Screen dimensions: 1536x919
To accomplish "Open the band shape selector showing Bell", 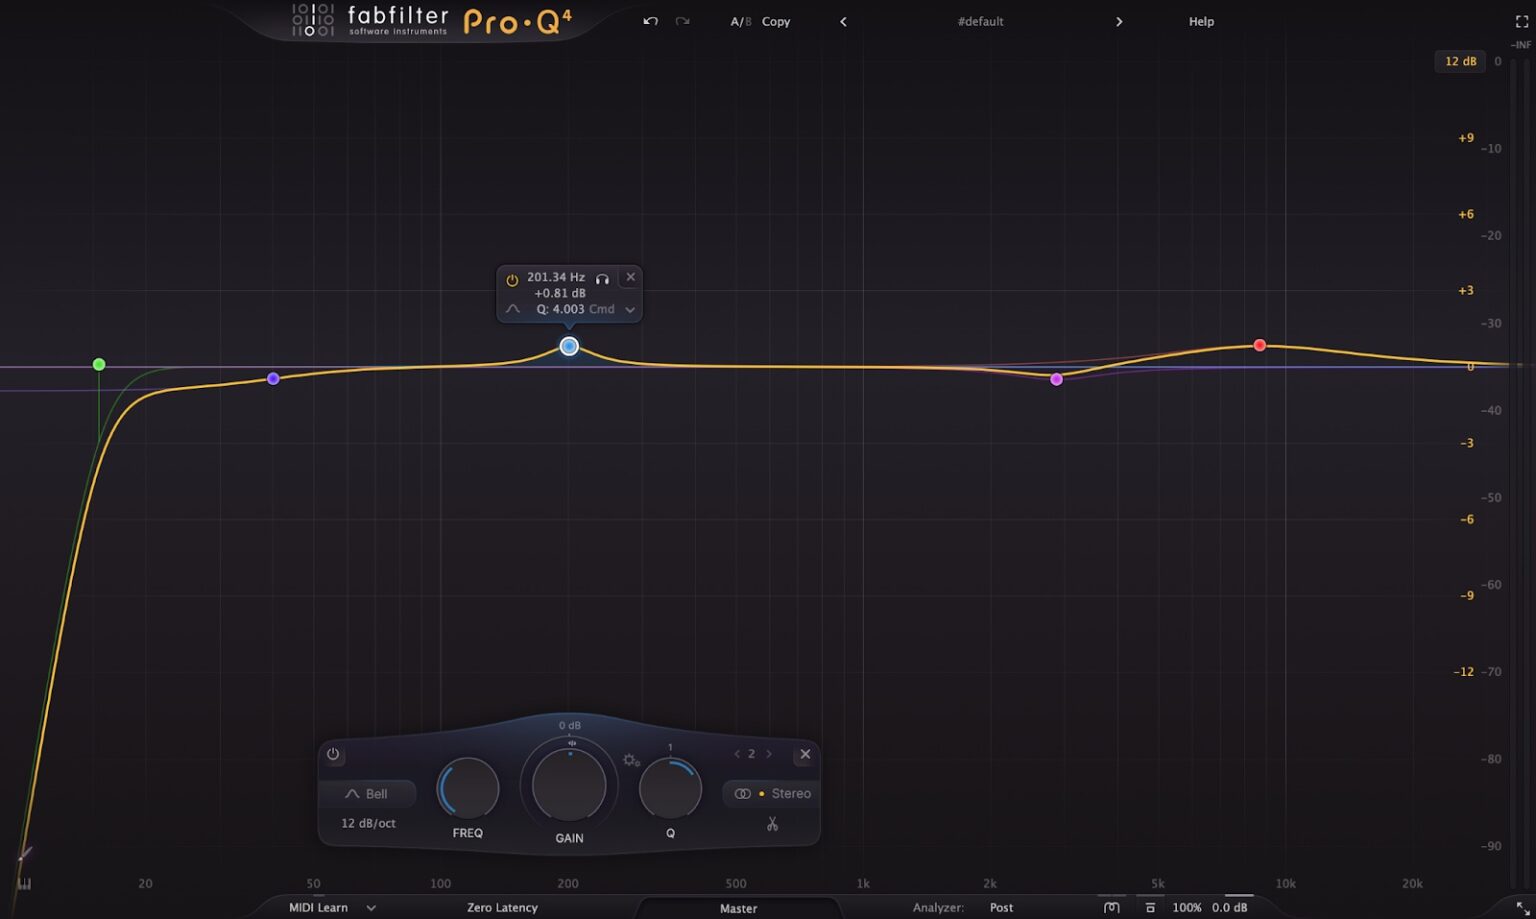I will 368,793.
